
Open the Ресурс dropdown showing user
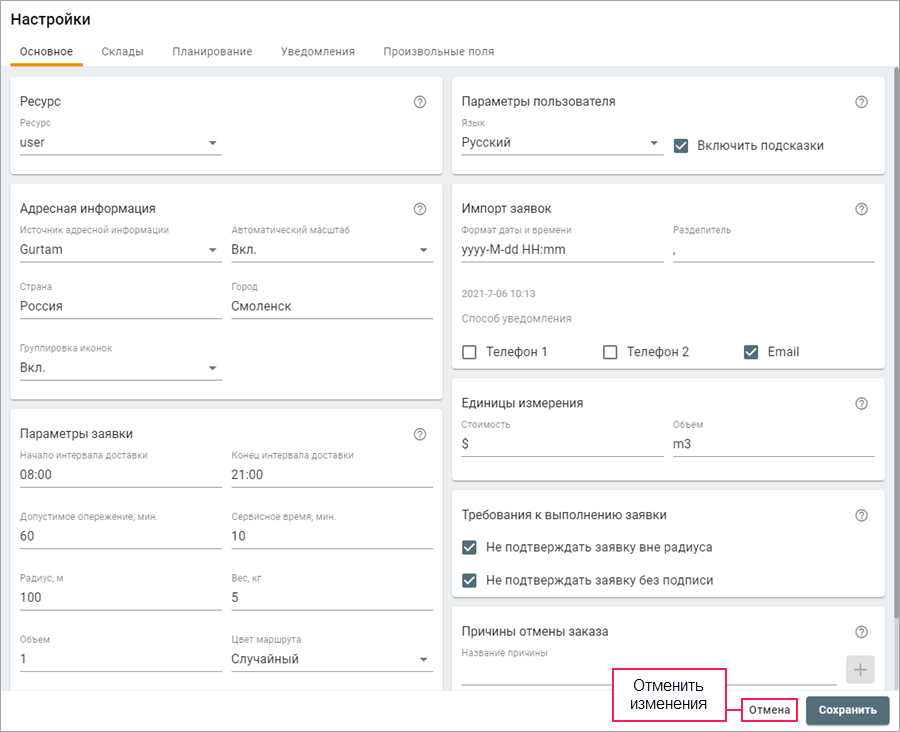(120, 143)
